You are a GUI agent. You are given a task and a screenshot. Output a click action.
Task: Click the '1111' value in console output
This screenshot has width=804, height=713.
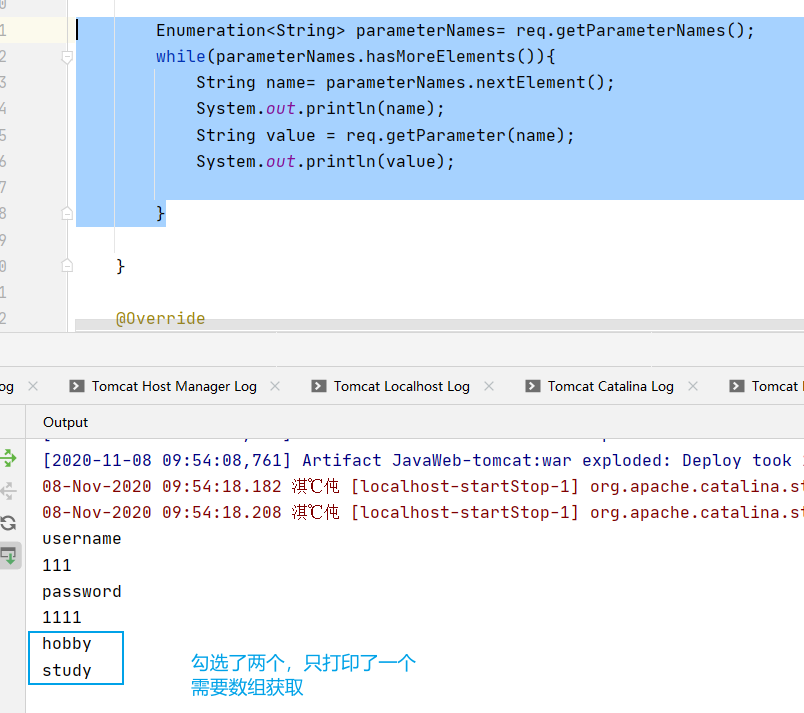(62, 617)
